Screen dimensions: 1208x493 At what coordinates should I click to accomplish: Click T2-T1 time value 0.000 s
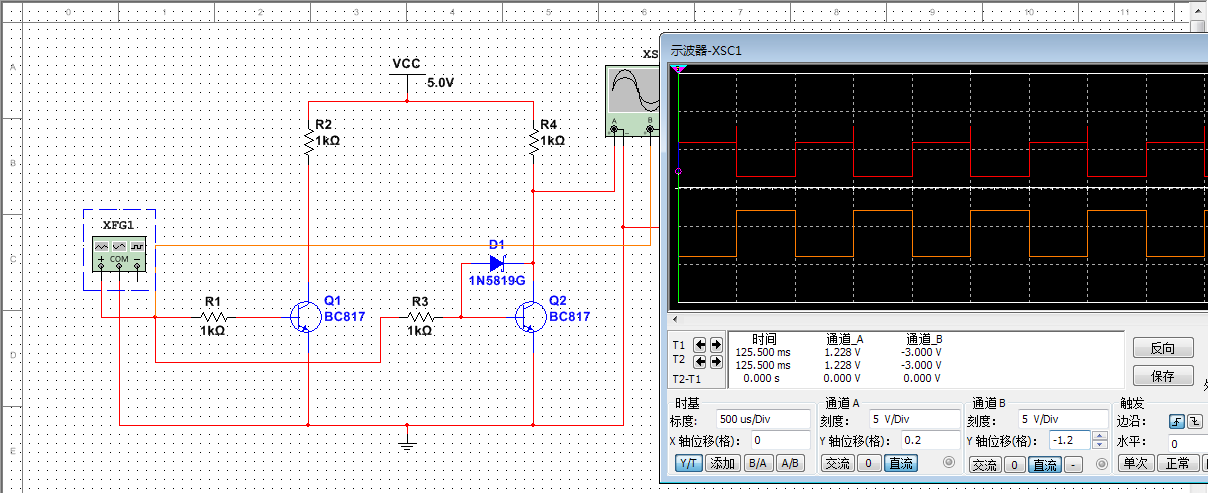tap(764, 378)
